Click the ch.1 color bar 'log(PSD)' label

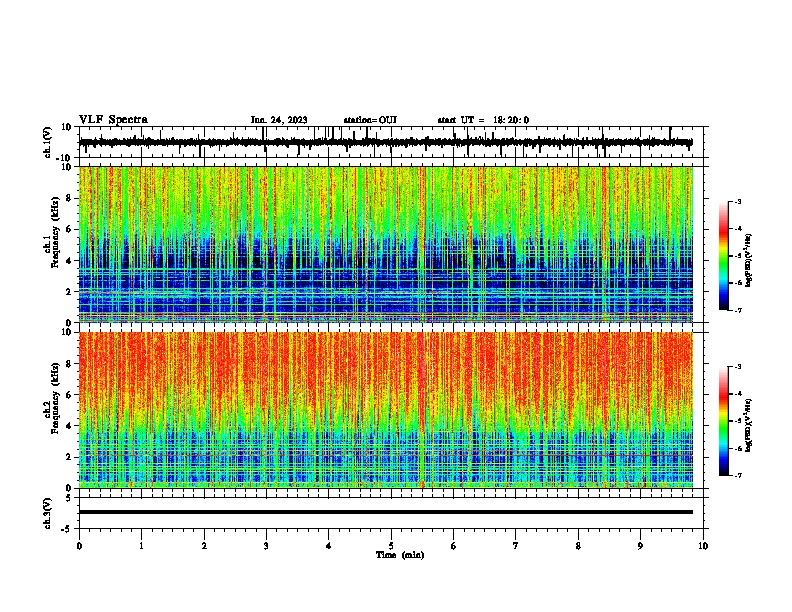749,260
